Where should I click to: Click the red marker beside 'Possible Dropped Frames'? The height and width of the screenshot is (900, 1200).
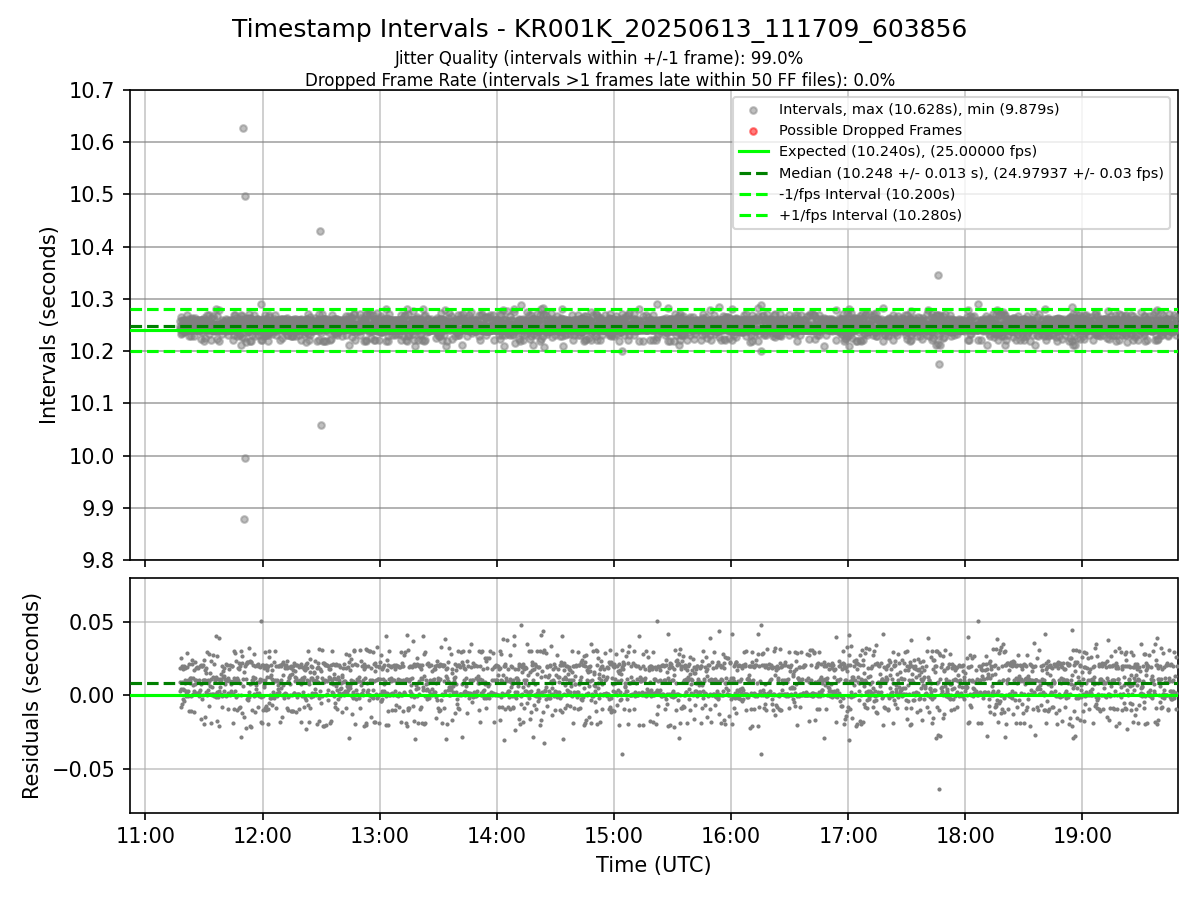[754, 131]
